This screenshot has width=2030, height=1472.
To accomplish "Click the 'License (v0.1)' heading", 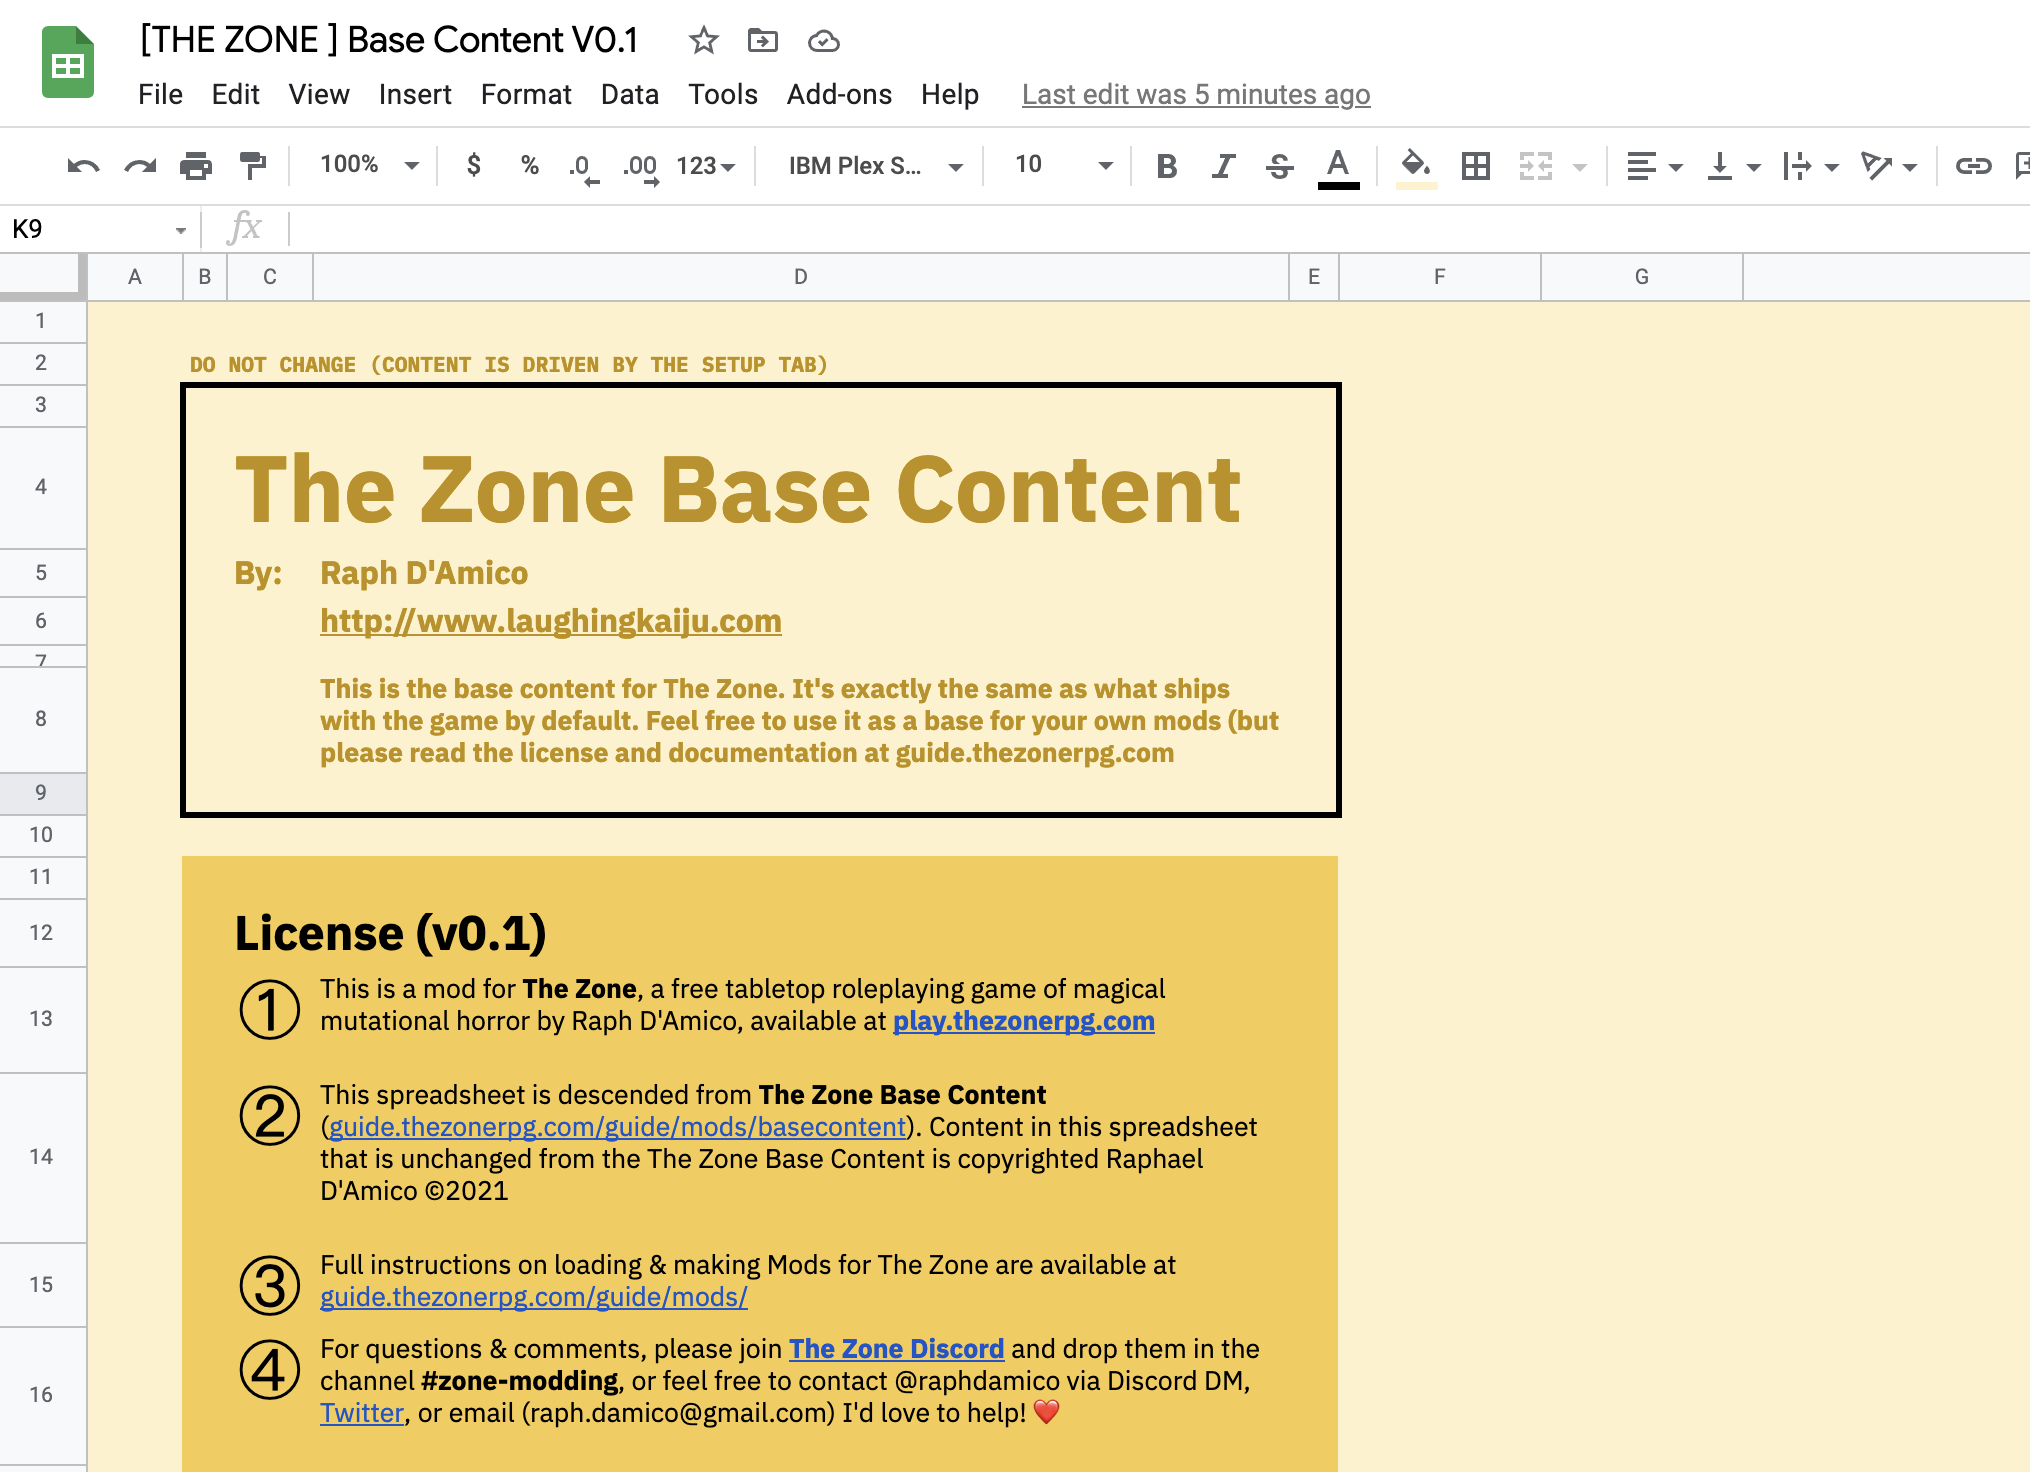I will click(391, 933).
